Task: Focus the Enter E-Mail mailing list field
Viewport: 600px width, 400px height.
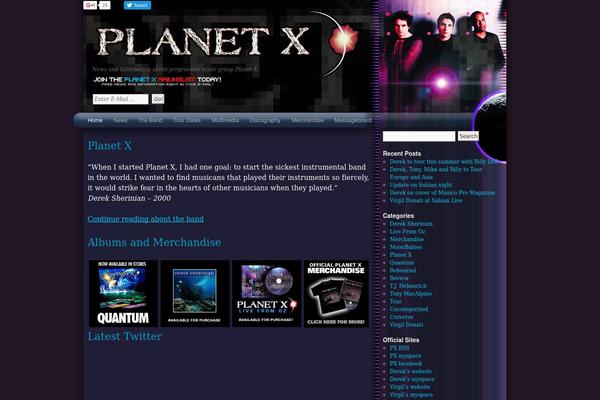Action: point(121,99)
